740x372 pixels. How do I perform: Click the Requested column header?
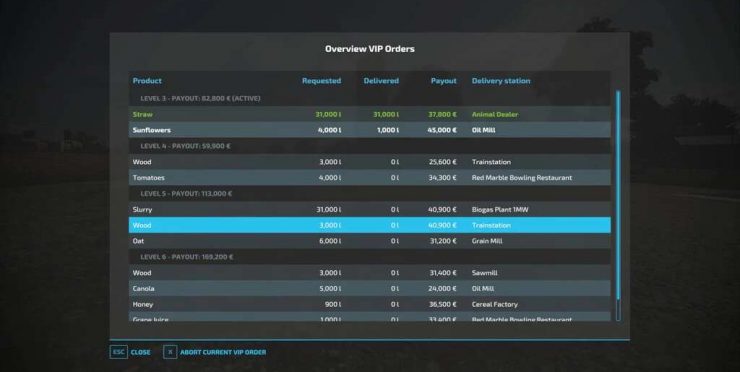(x=321, y=81)
